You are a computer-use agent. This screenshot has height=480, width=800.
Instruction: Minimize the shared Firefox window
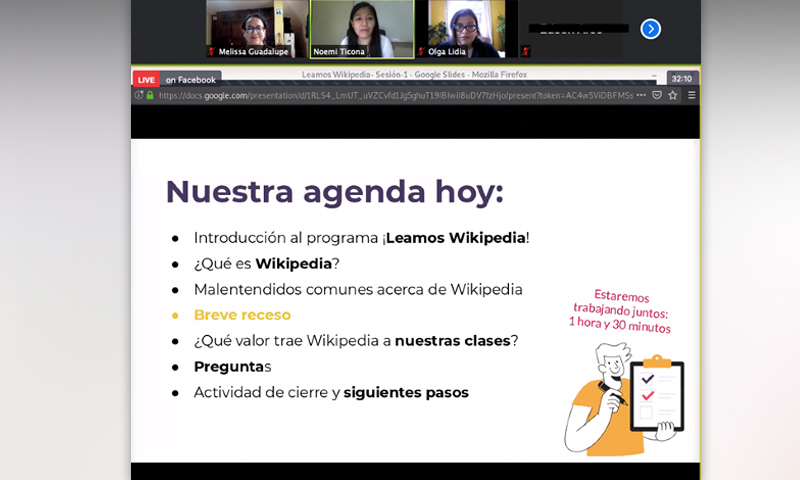(x=654, y=75)
